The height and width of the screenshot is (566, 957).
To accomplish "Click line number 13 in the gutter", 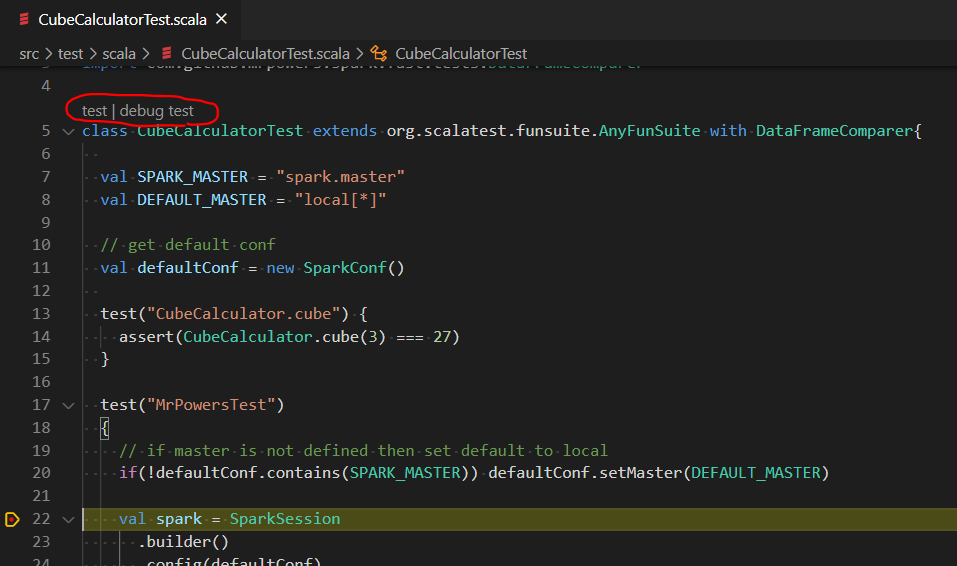I will [41, 314].
